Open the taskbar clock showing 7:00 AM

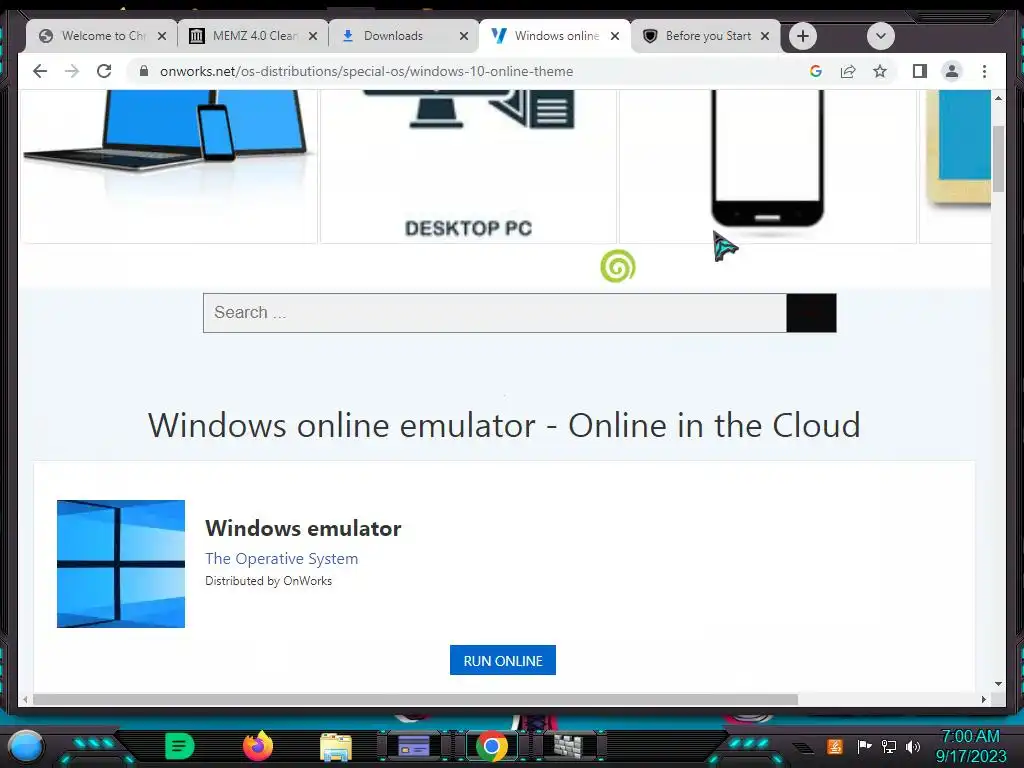(970, 746)
